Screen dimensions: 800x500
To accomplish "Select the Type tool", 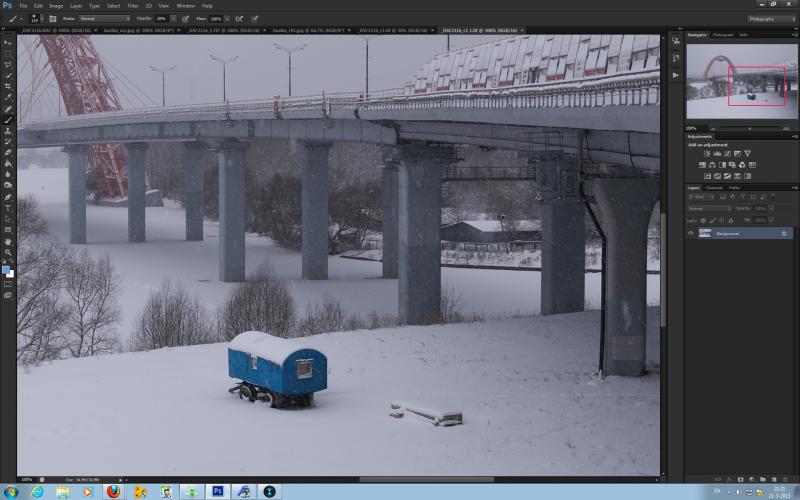I will point(8,208).
